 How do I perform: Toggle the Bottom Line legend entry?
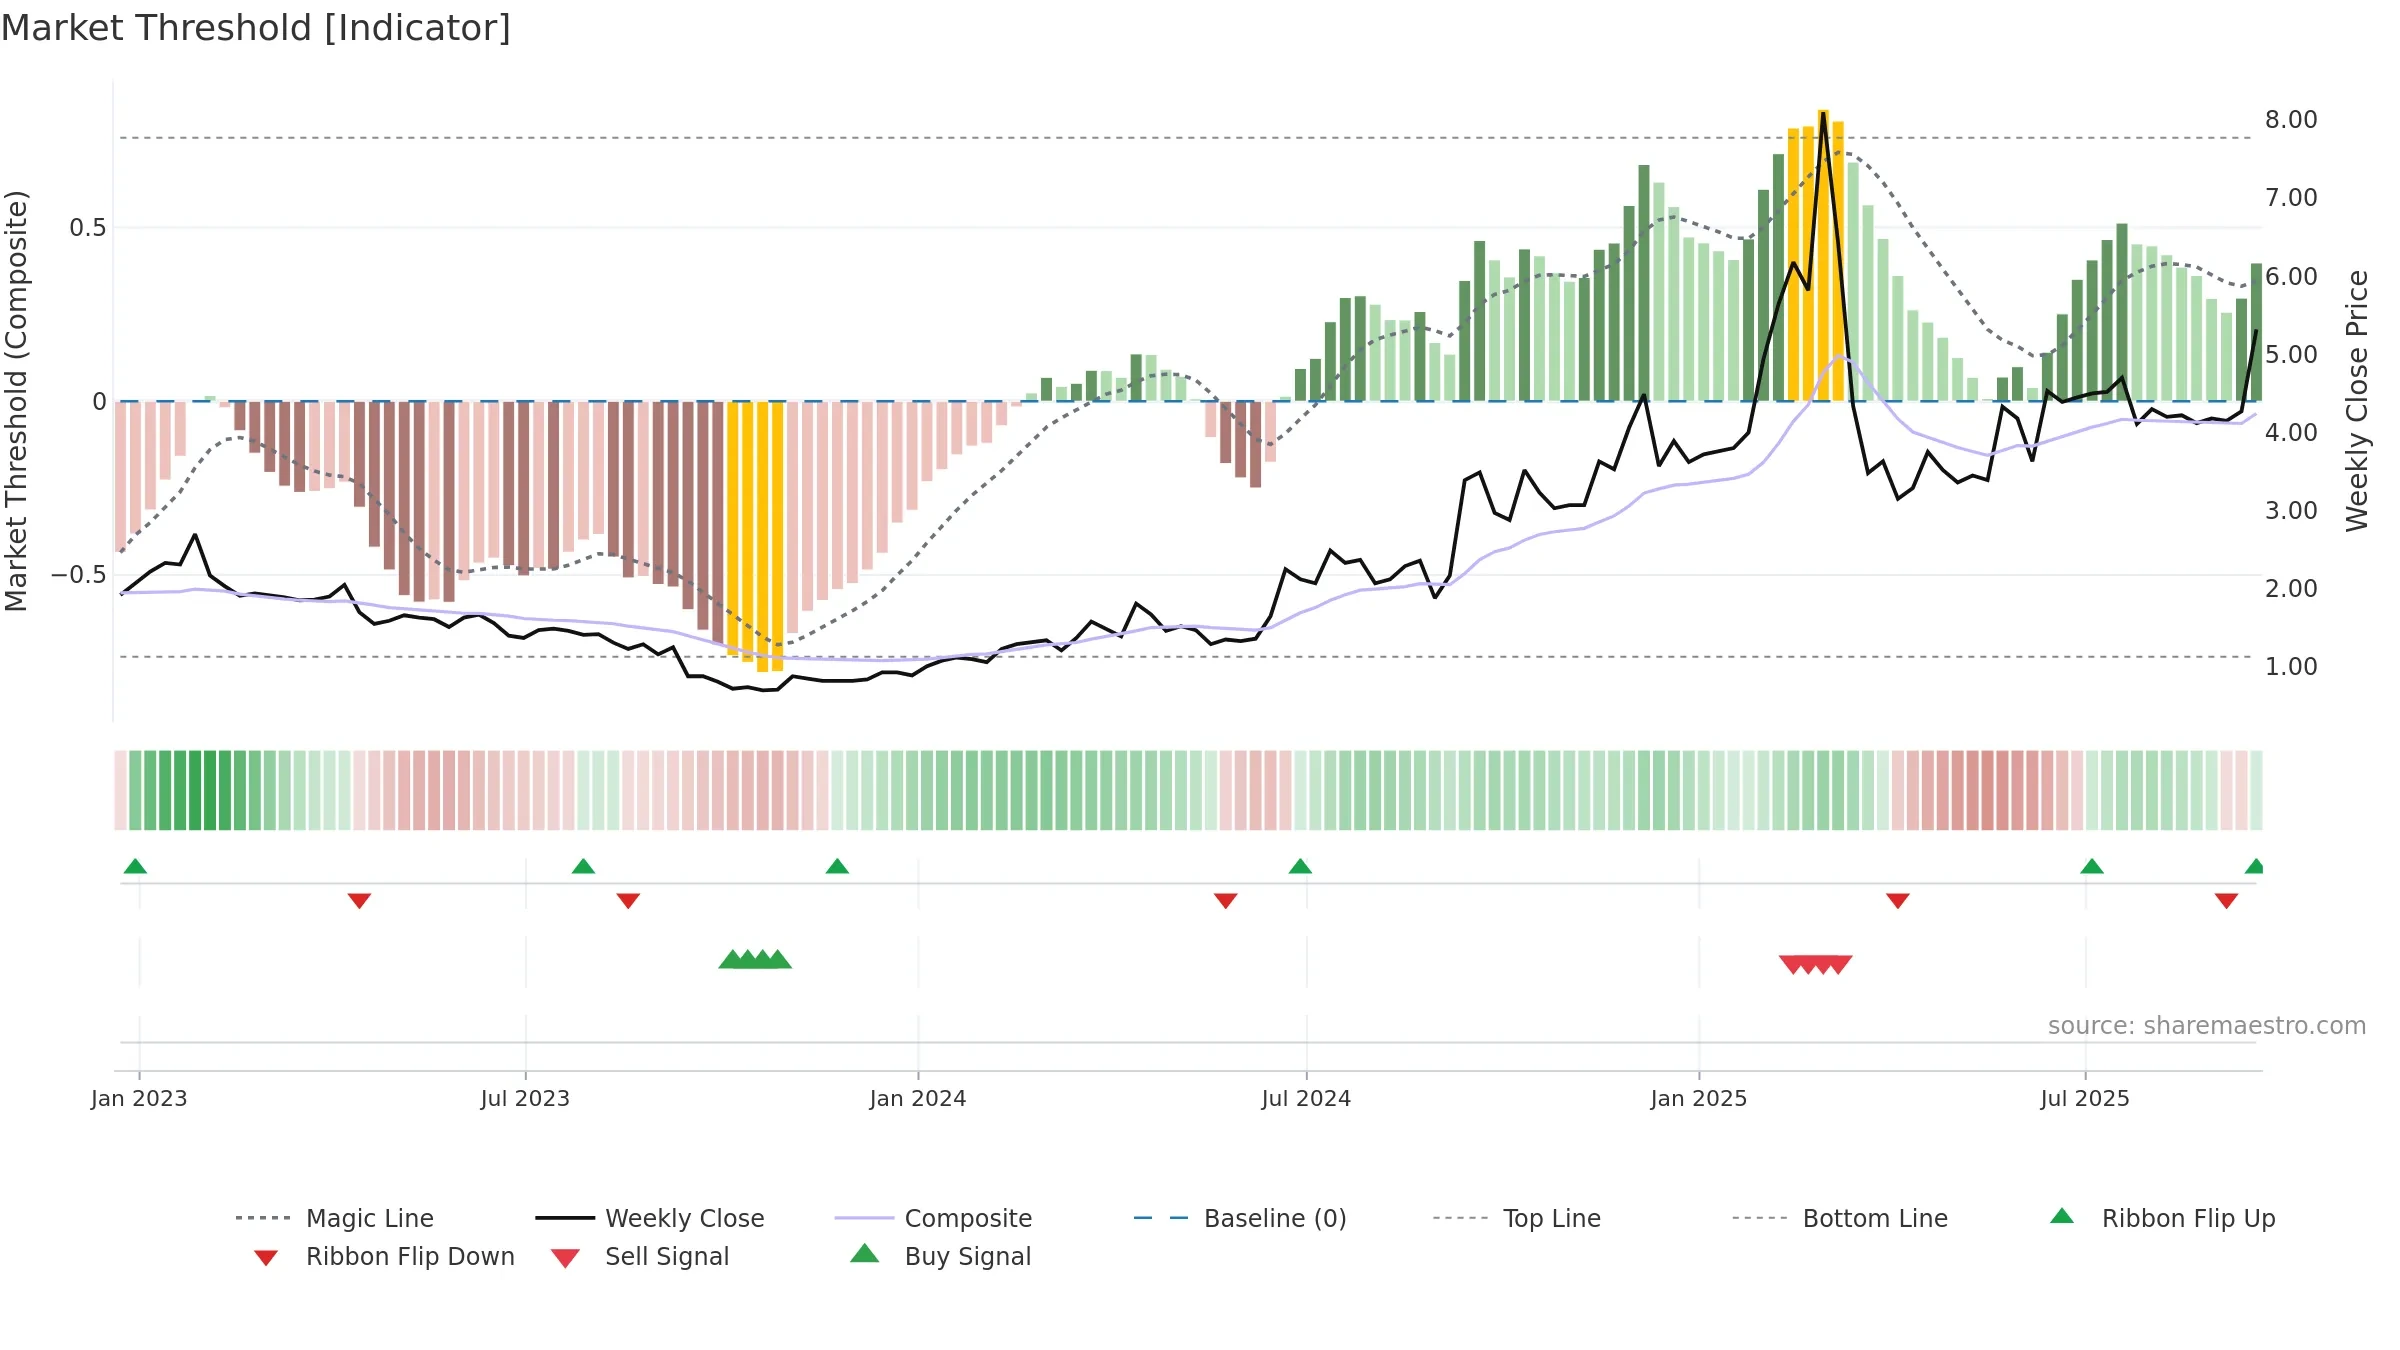point(1840,1218)
